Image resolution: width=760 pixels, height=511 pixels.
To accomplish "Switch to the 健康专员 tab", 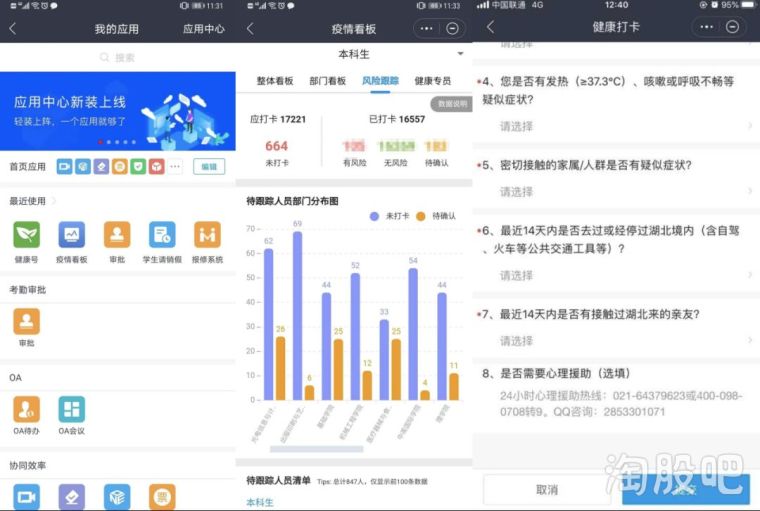I will click(x=433, y=81).
